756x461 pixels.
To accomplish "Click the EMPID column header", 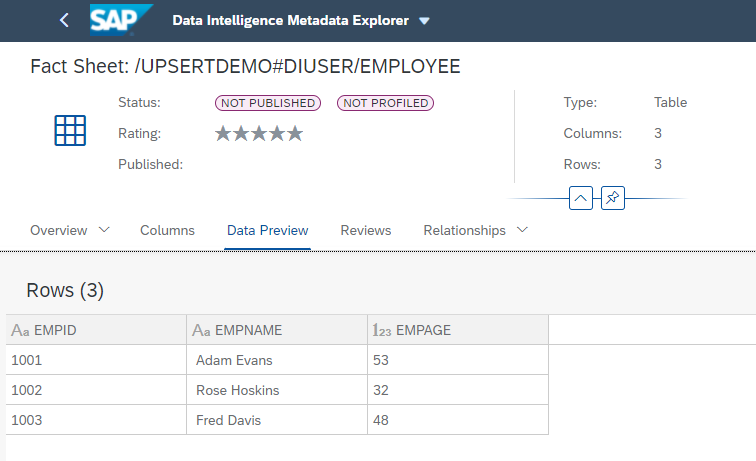I will click(55, 330).
